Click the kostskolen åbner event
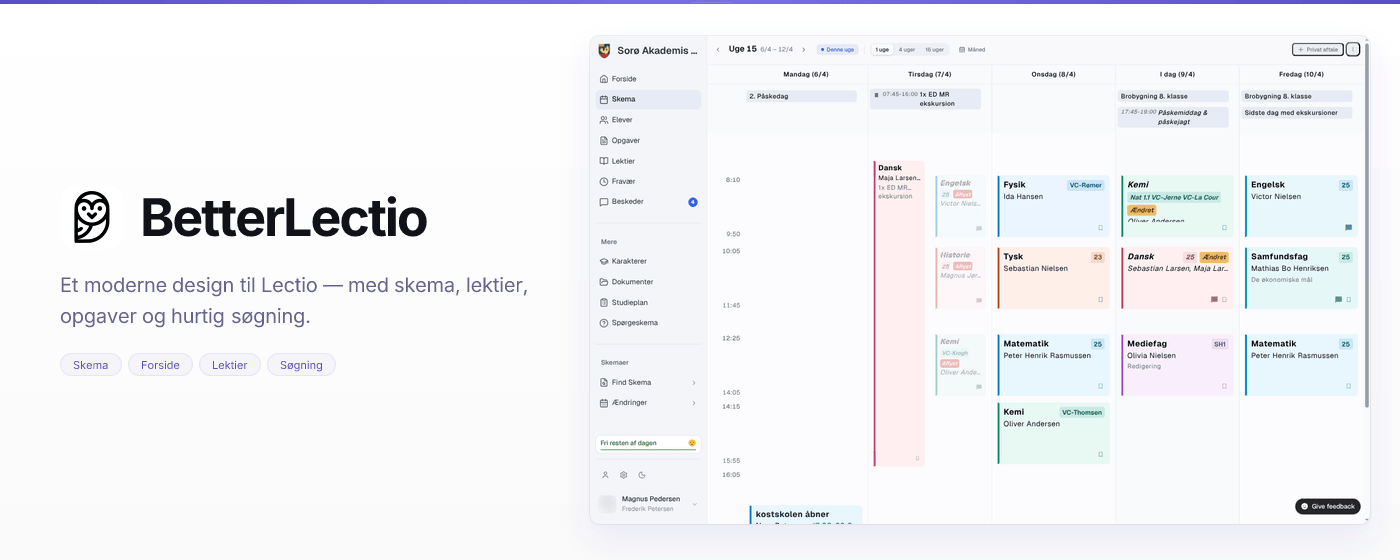The image size is (1400, 560). (806, 514)
